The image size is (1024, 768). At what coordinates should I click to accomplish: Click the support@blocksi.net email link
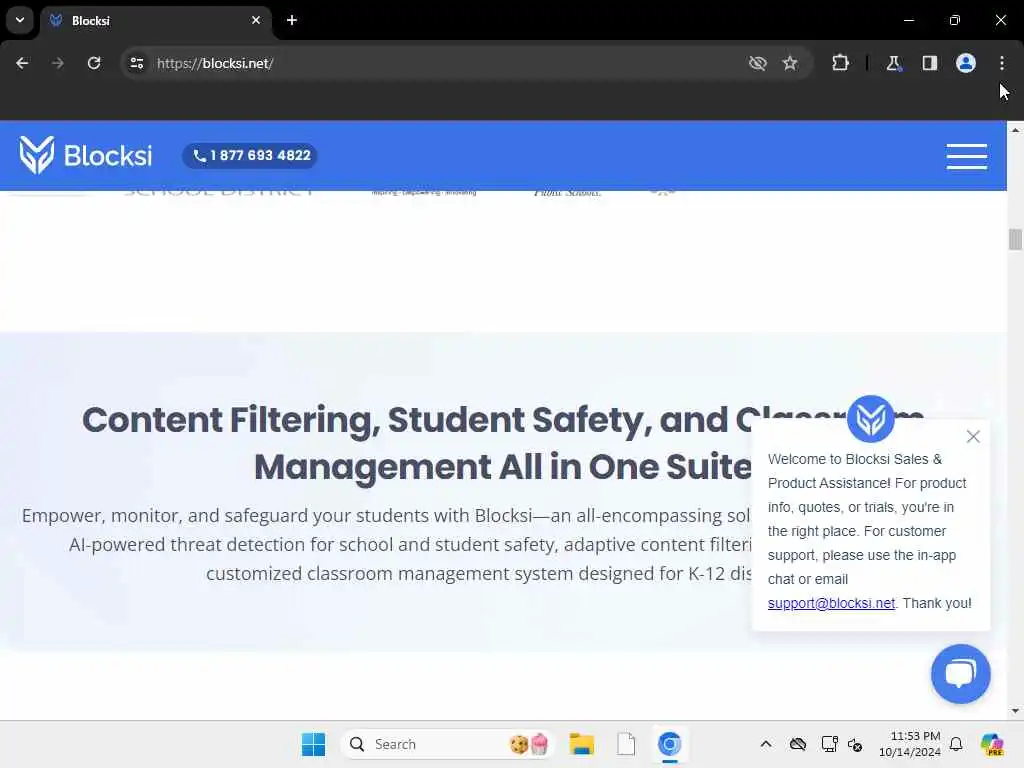click(x=831, y=603)
